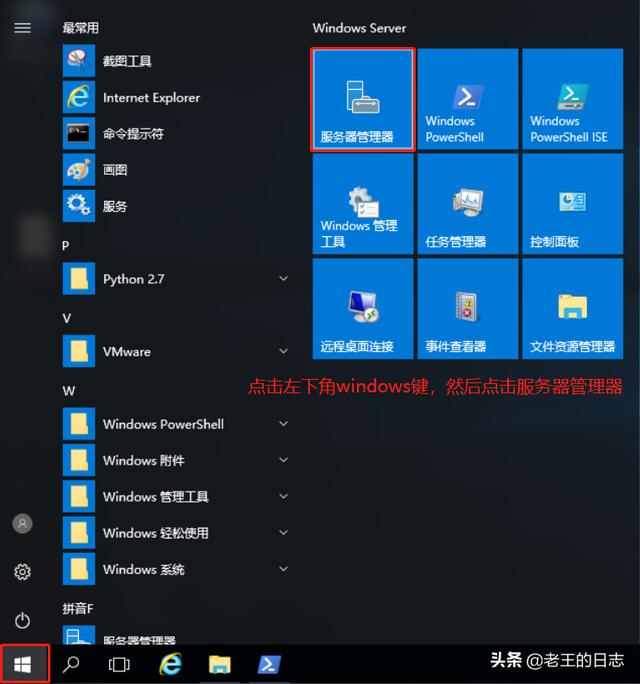
Task: Click the Python 2.7 folder icon
Action: point(79,278)
